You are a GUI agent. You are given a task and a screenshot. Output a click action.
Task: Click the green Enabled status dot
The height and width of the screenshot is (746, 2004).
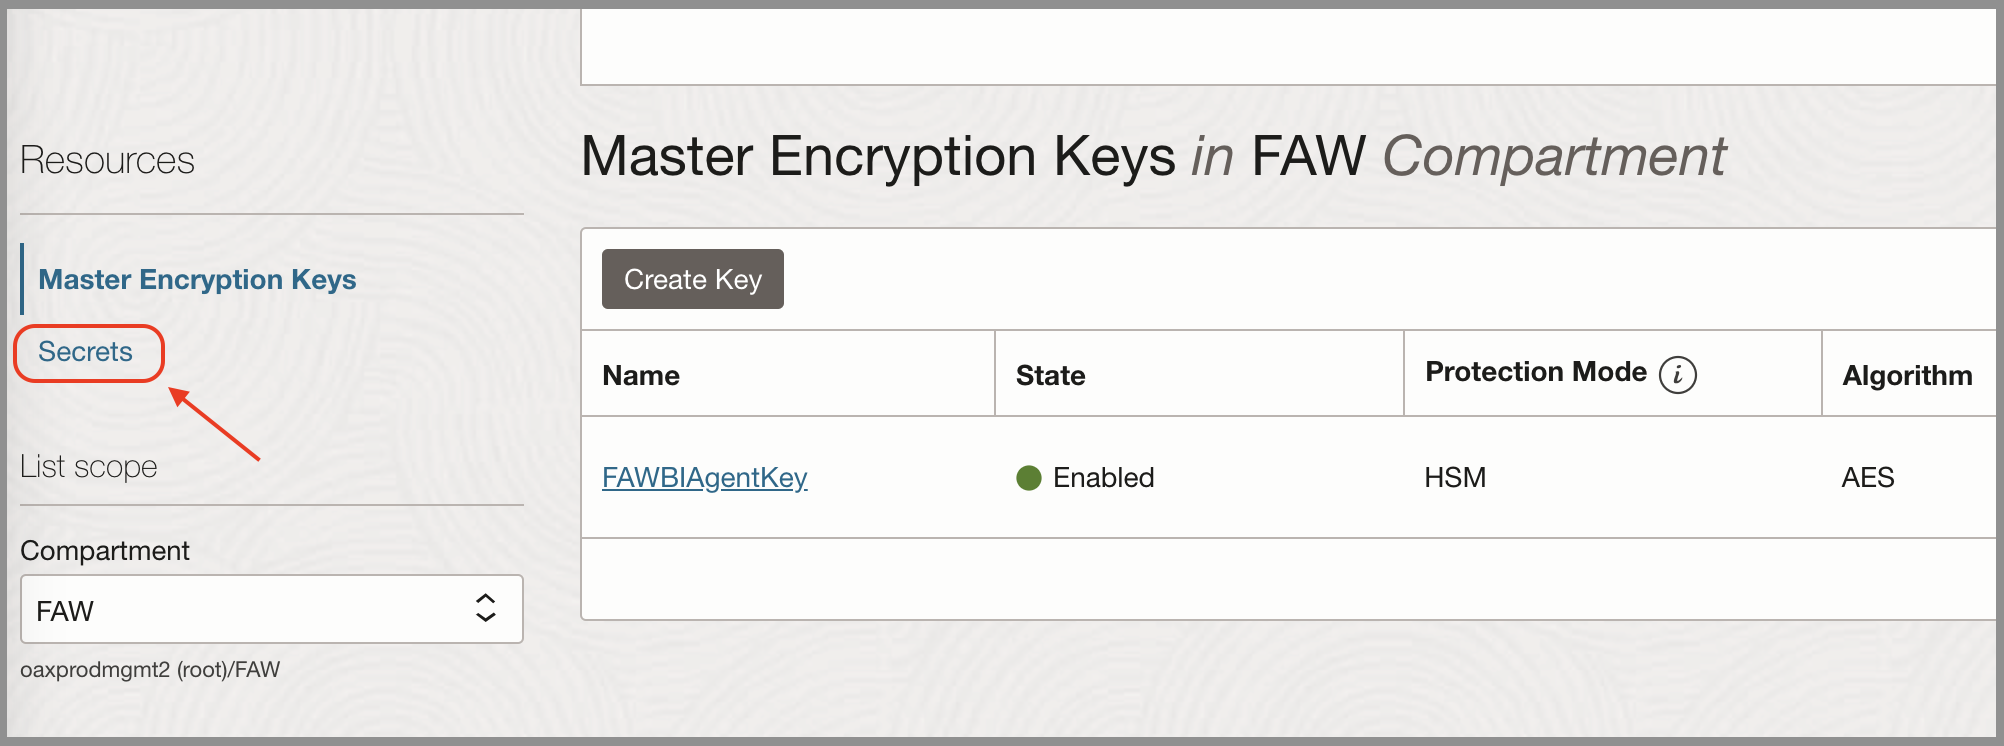click(x=1028, y=478)
